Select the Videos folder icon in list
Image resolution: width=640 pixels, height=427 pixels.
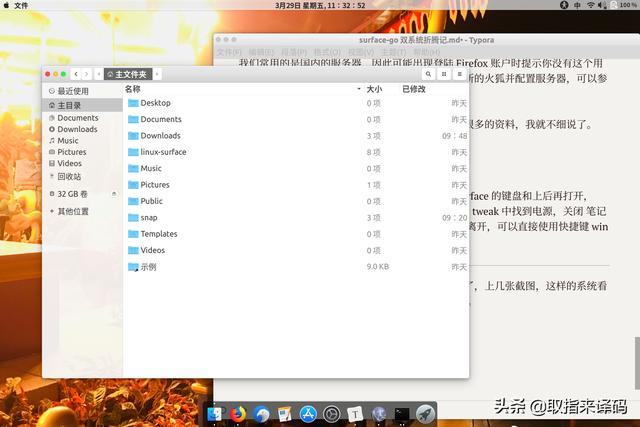133,250
